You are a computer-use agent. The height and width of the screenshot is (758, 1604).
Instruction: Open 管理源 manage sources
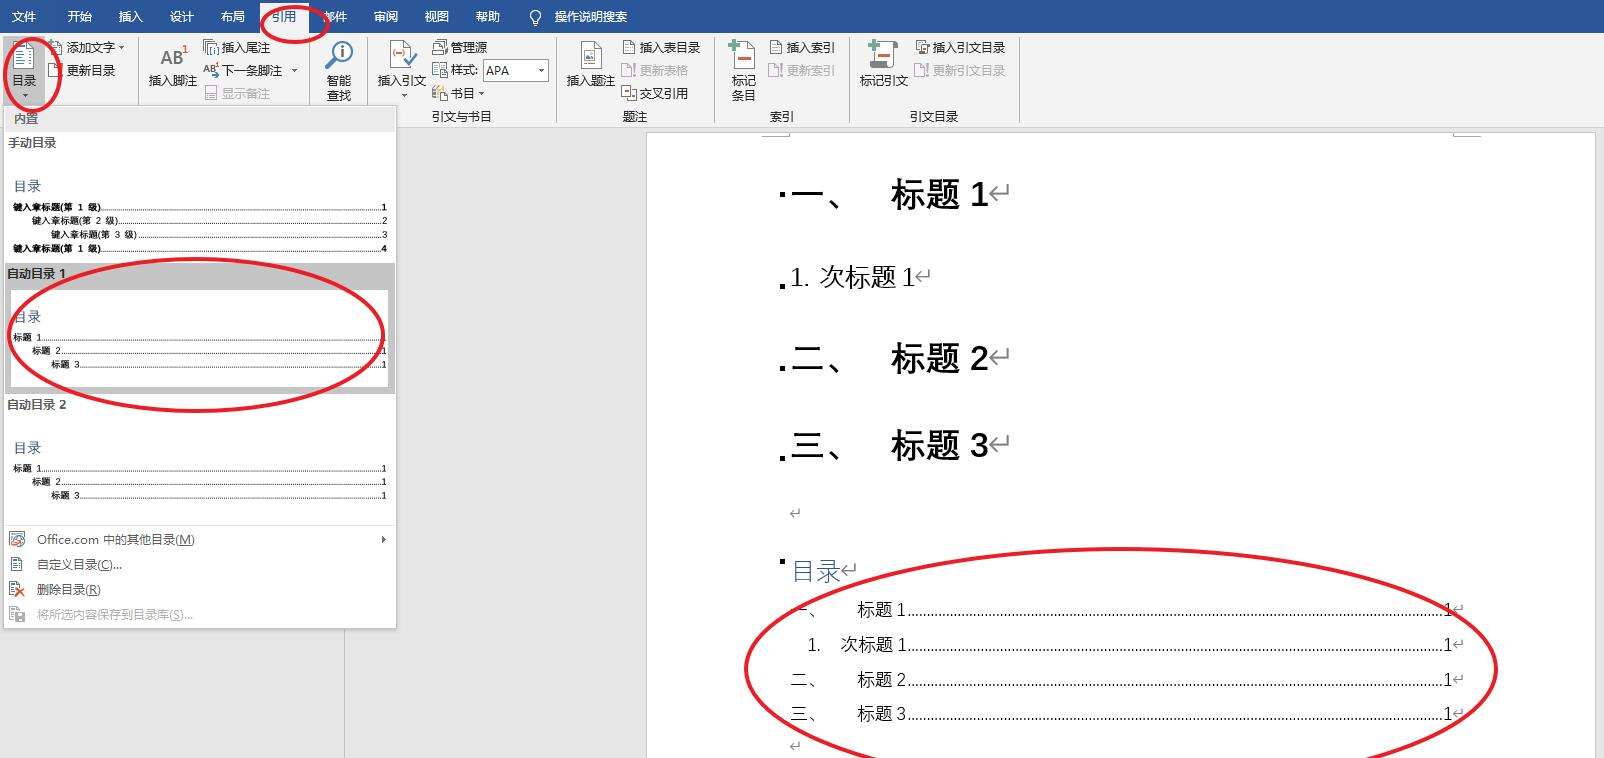click(x=460, y=47)
